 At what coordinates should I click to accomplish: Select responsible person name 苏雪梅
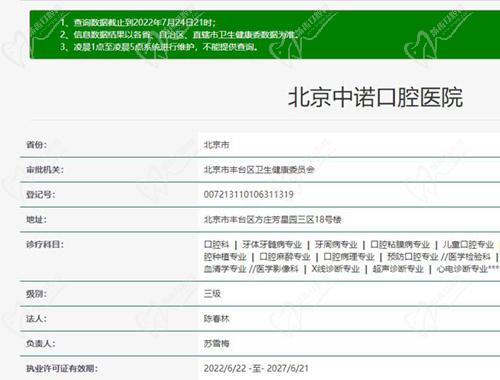point(216,343)
